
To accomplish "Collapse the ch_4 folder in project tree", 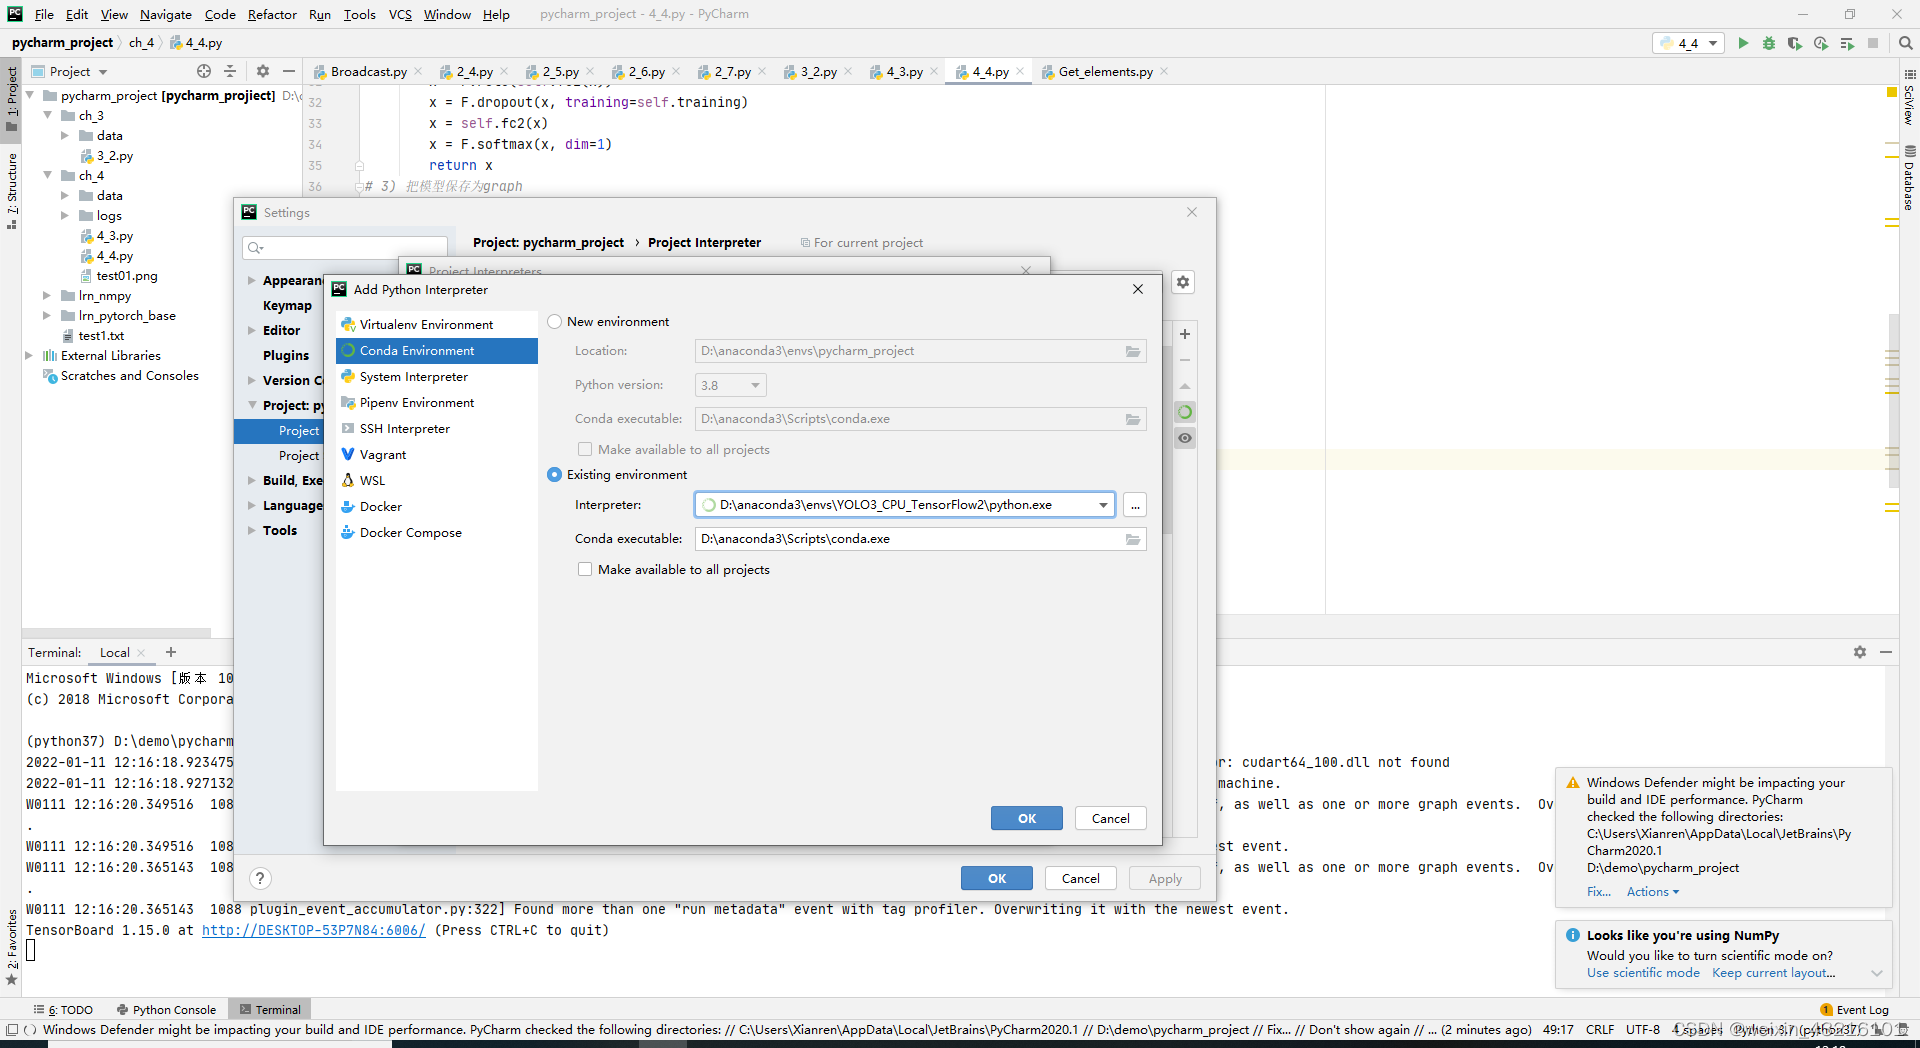I will click(48, 175).
